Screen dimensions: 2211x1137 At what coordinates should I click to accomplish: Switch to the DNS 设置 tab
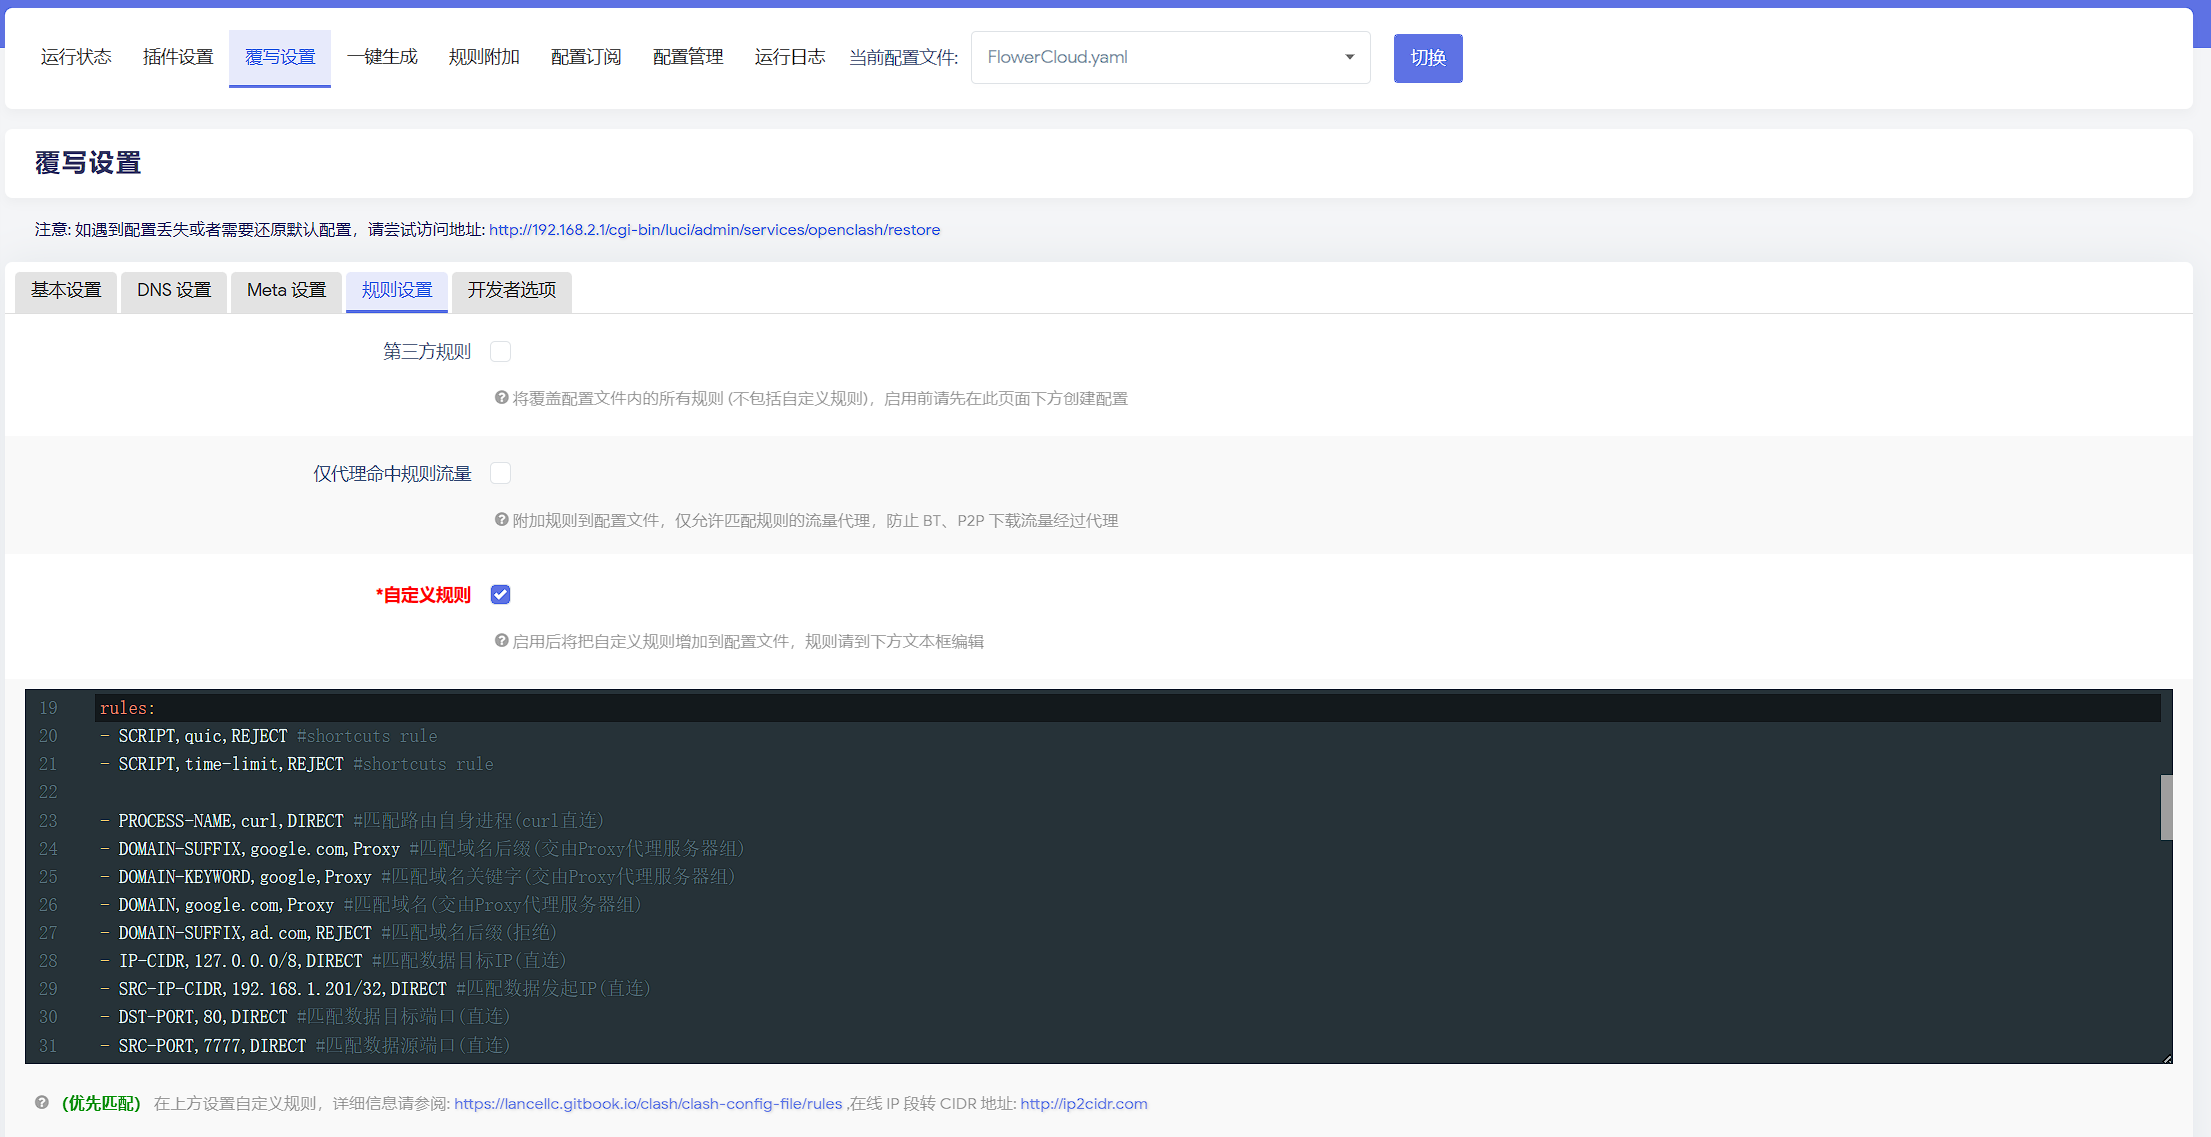click(x=174, y=290)
